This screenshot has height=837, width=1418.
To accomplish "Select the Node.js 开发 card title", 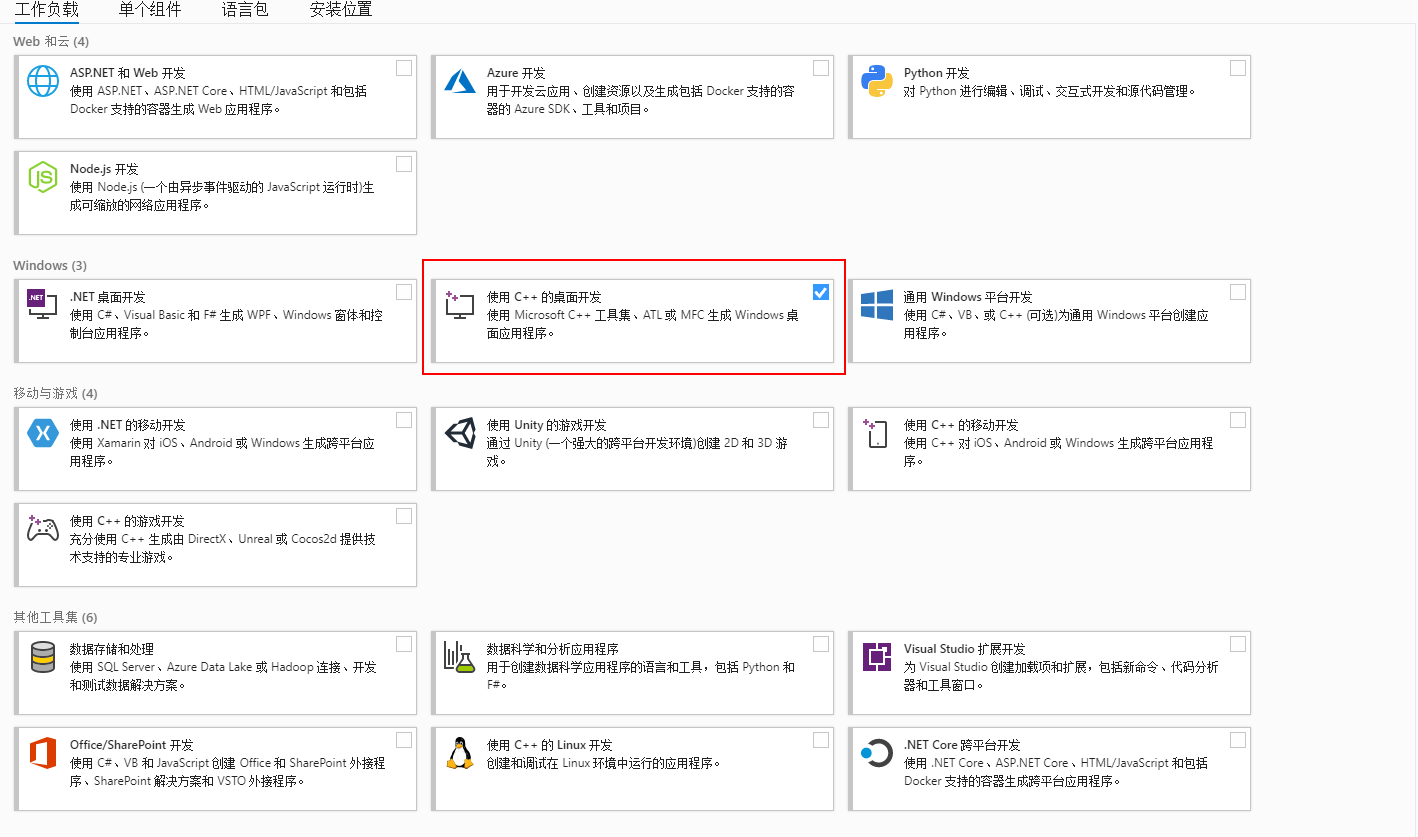I will pos(104,169).
